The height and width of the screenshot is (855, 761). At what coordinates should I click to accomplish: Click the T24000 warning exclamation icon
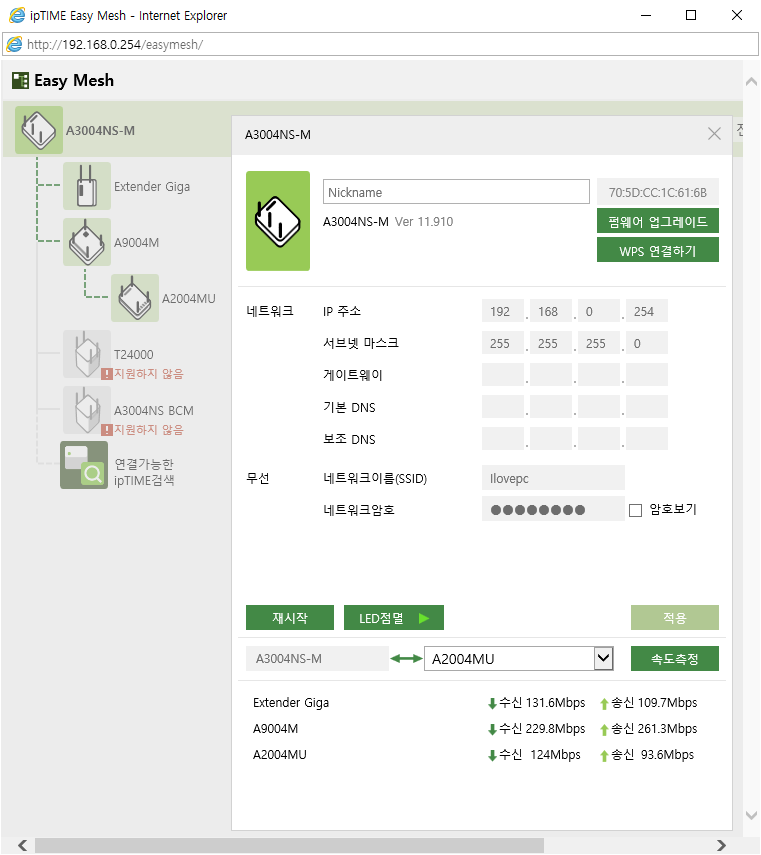[107, 374]
